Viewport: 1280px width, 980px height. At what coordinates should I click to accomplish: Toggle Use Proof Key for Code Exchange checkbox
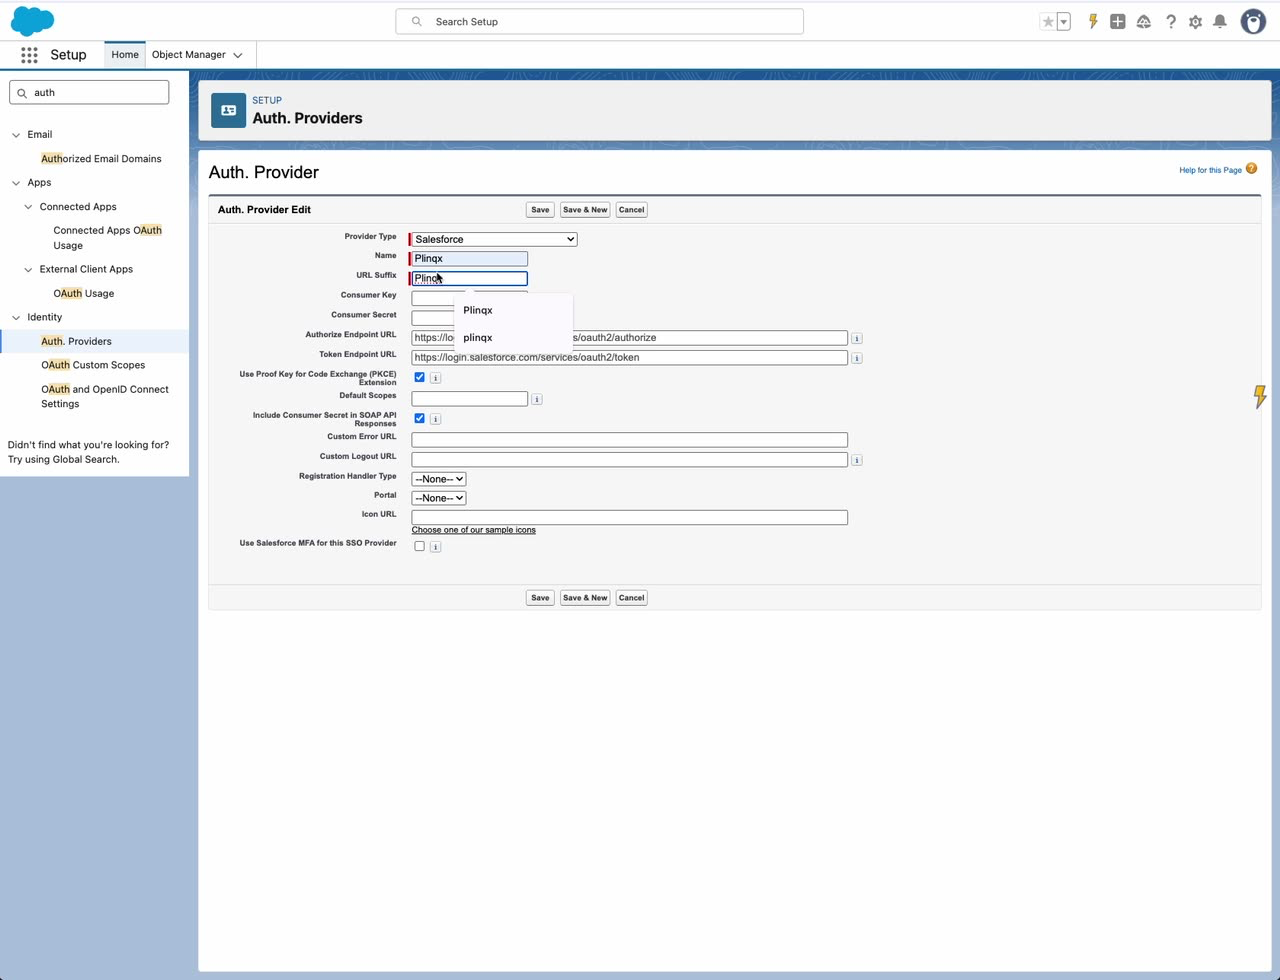point(420,377)
